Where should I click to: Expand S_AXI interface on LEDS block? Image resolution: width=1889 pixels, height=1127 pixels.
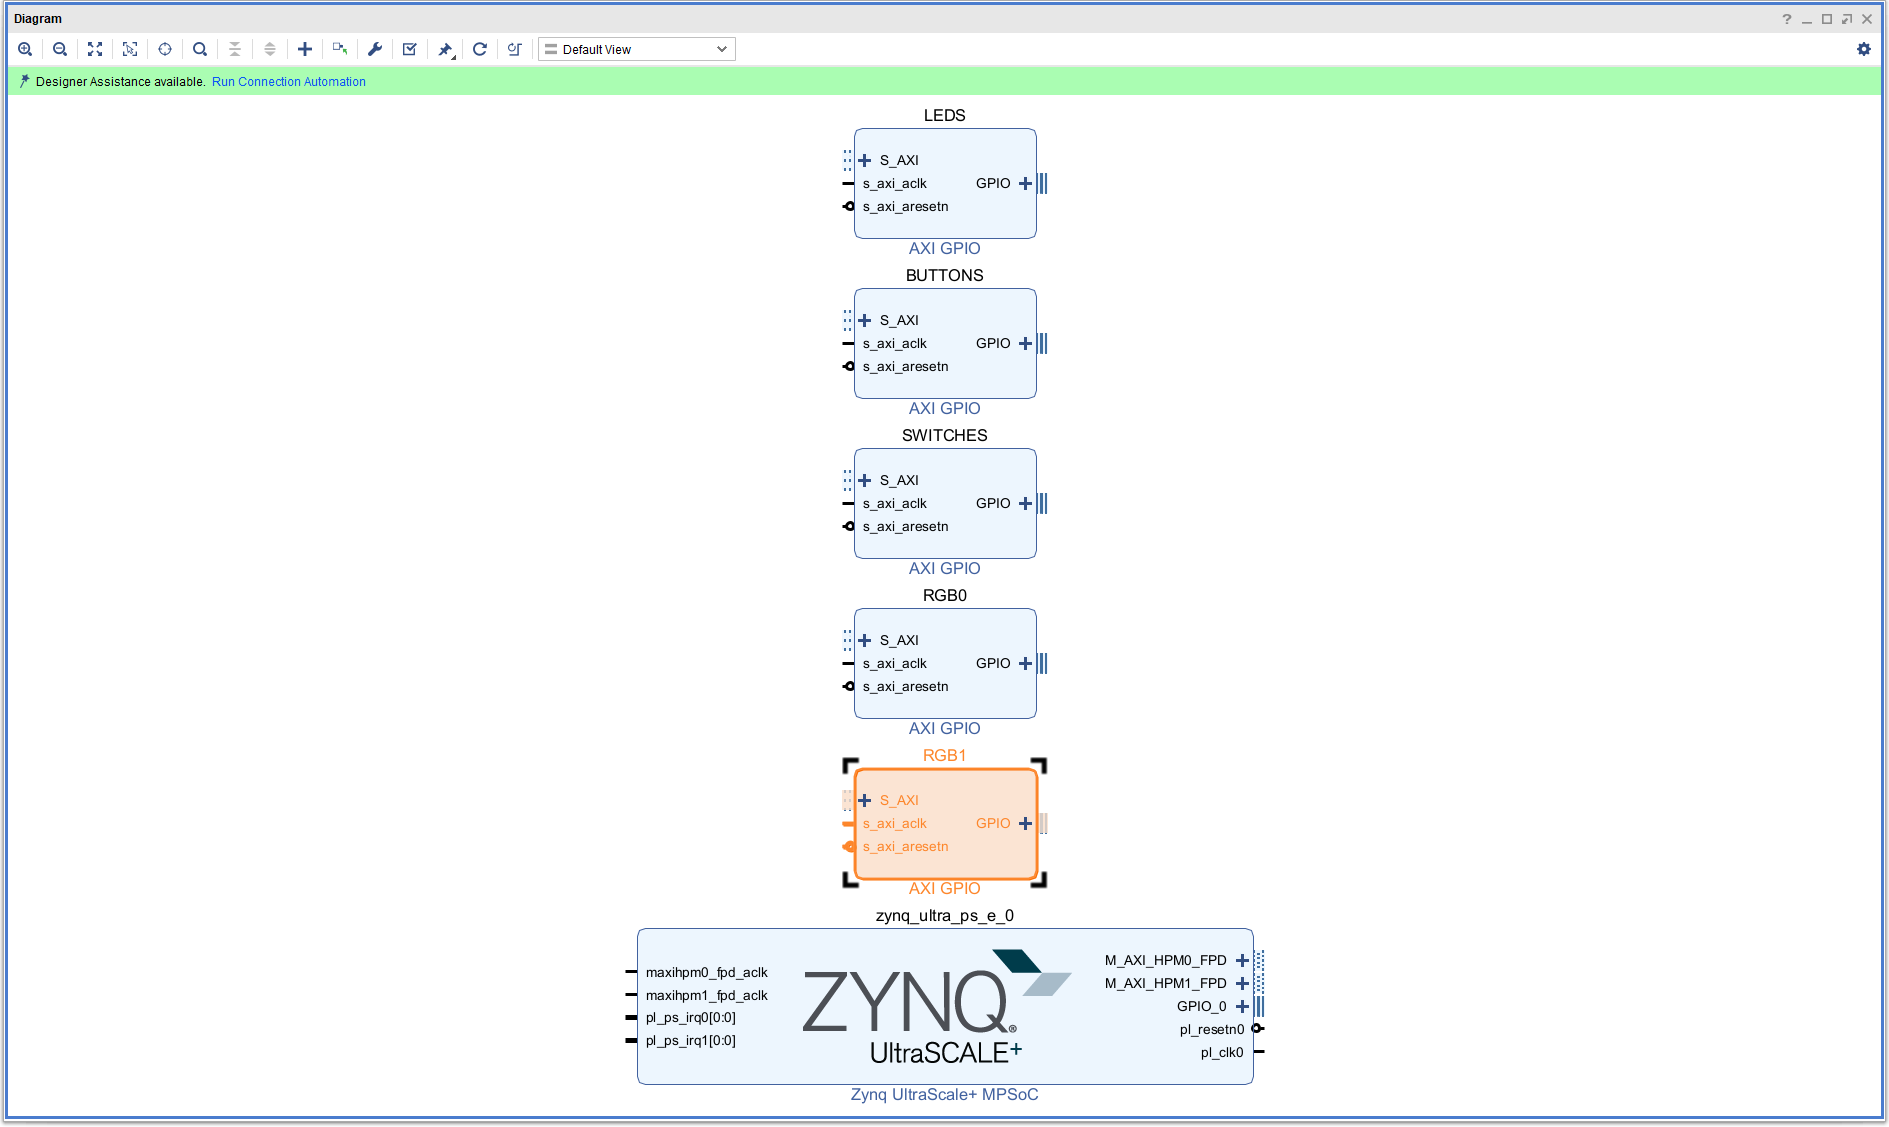click(x=865, y=160)
